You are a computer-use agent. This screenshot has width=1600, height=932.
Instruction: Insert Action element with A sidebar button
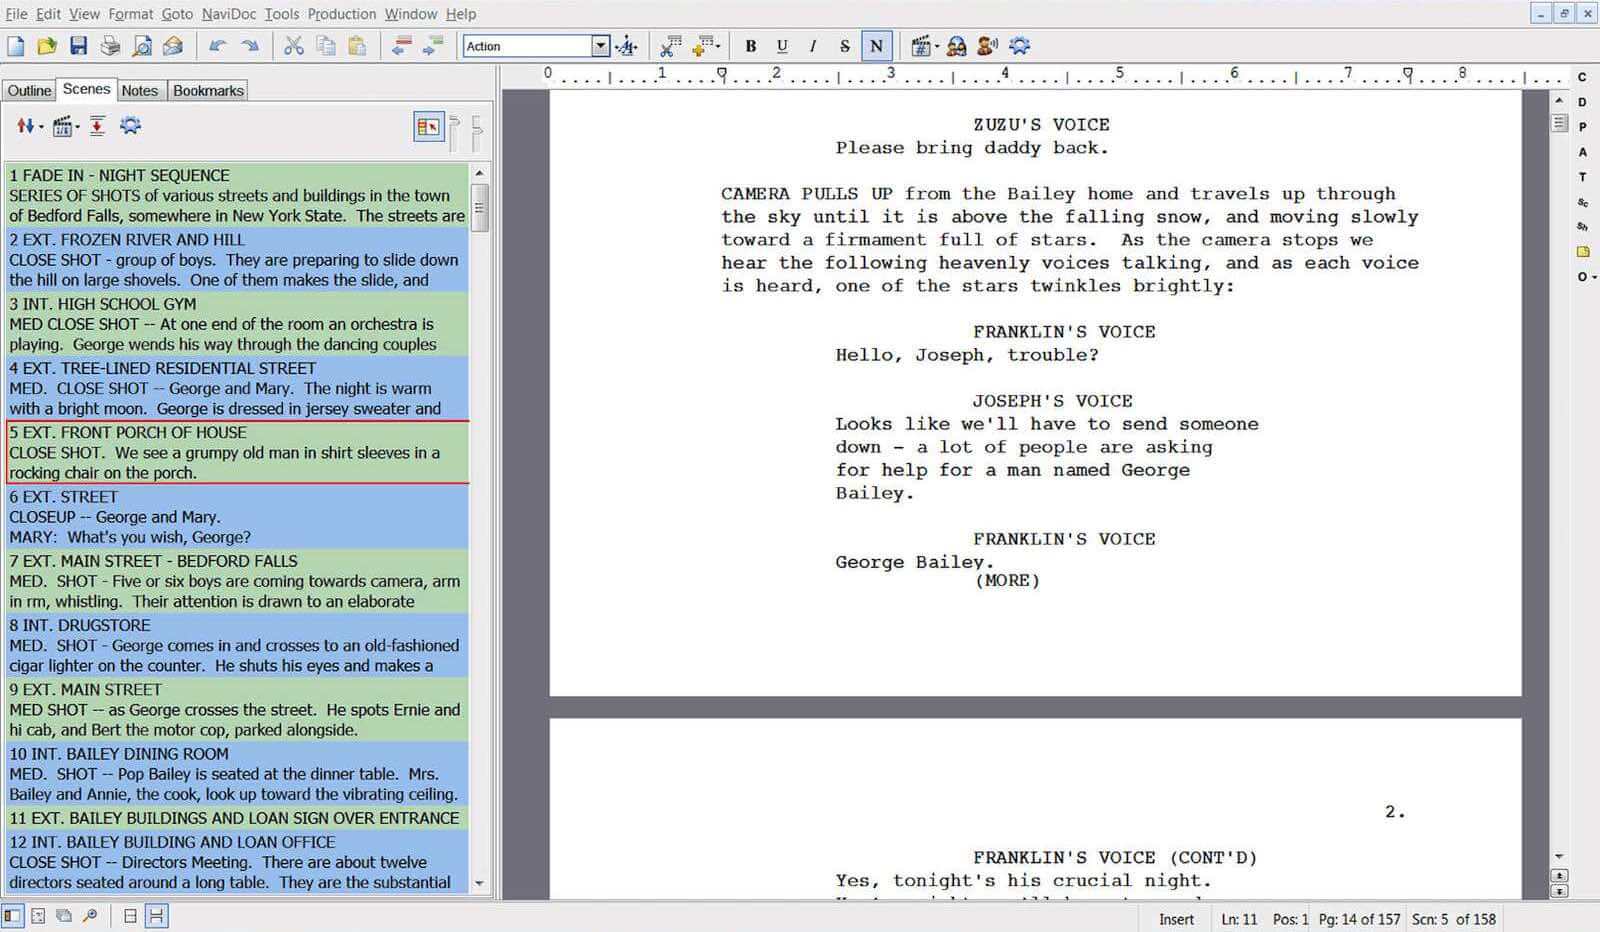[x=1582, y=152]
